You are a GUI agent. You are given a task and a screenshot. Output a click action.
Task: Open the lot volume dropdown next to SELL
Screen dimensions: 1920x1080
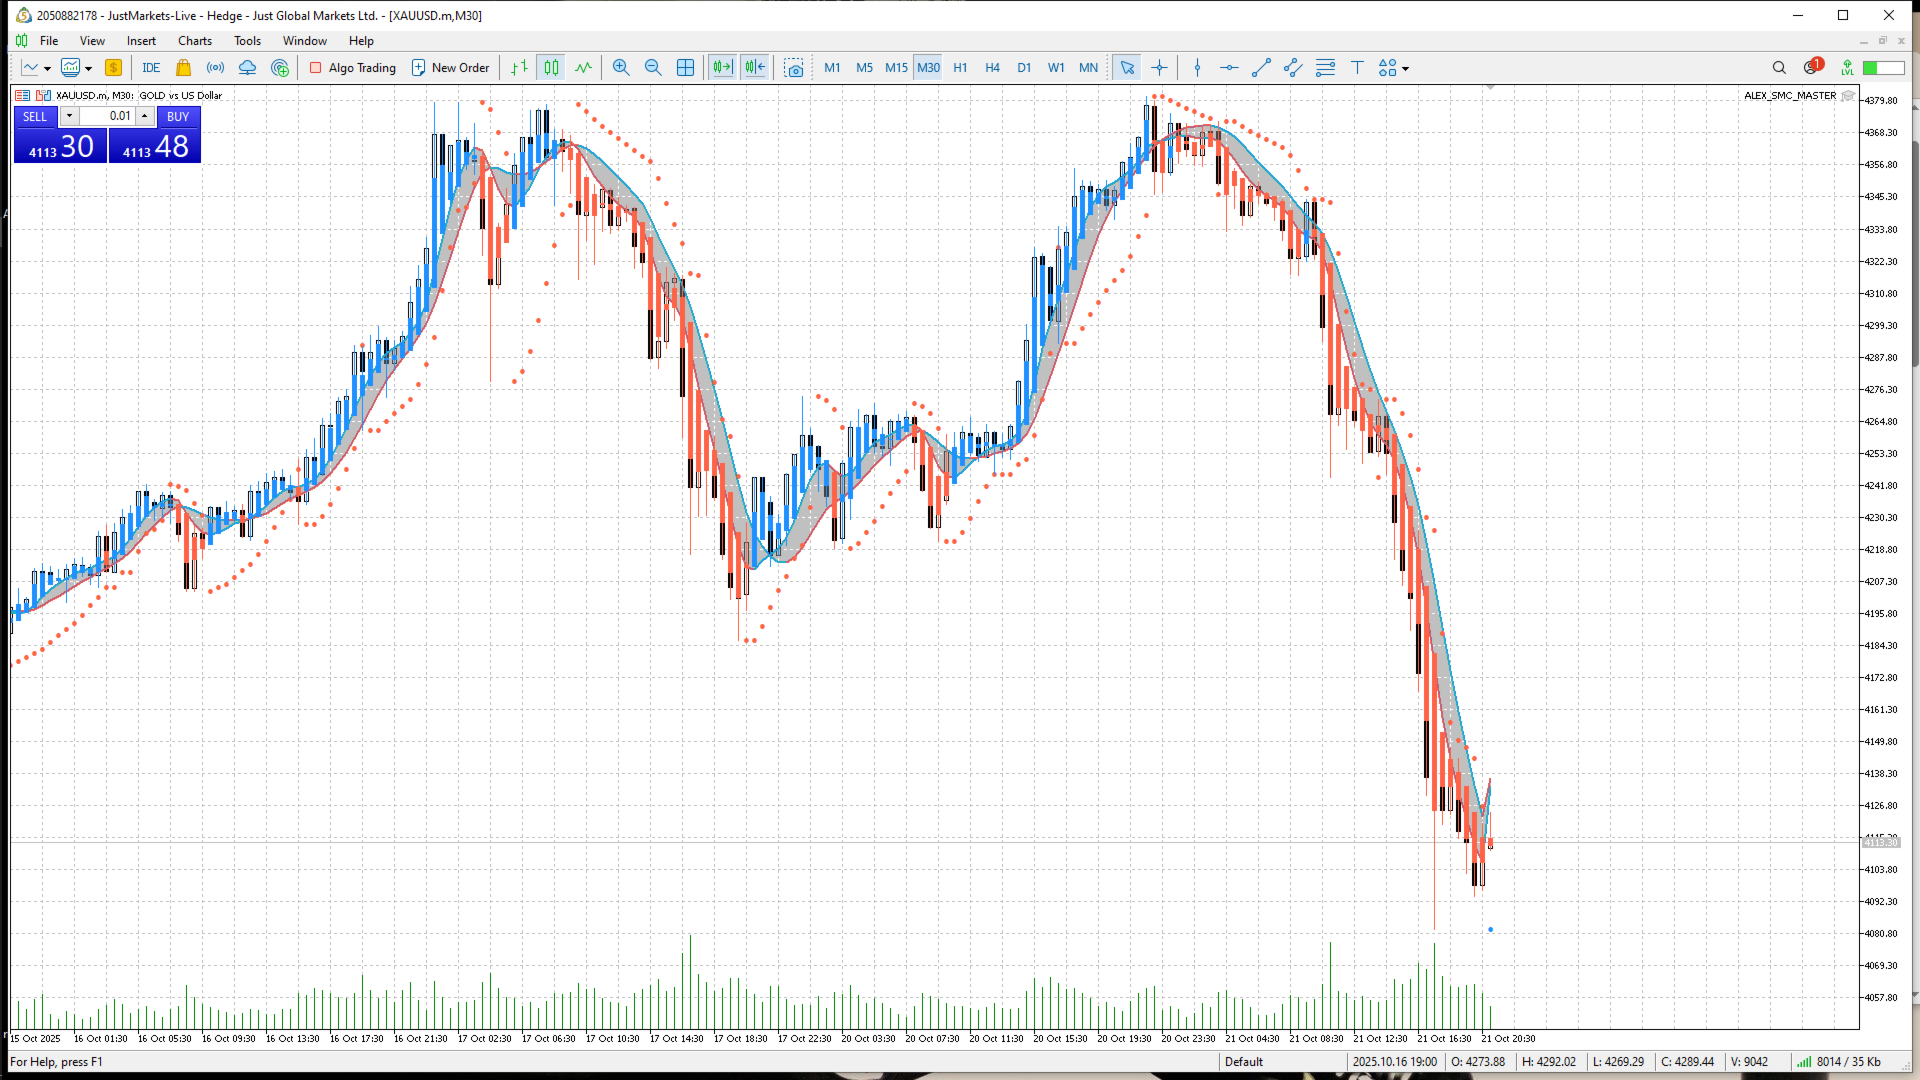tap(69, 116)
